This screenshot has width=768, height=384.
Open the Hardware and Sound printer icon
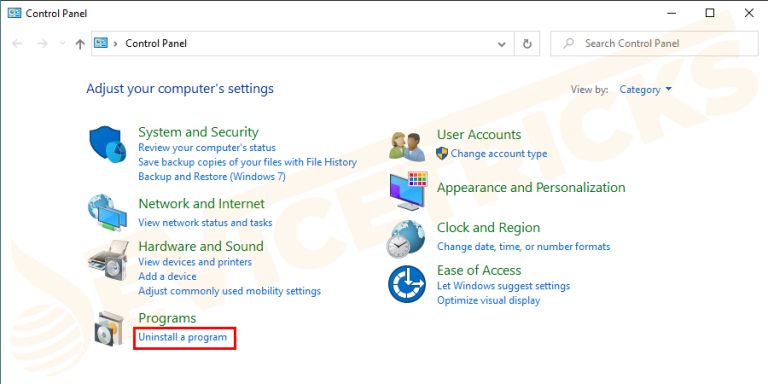[x=108, y=260]
